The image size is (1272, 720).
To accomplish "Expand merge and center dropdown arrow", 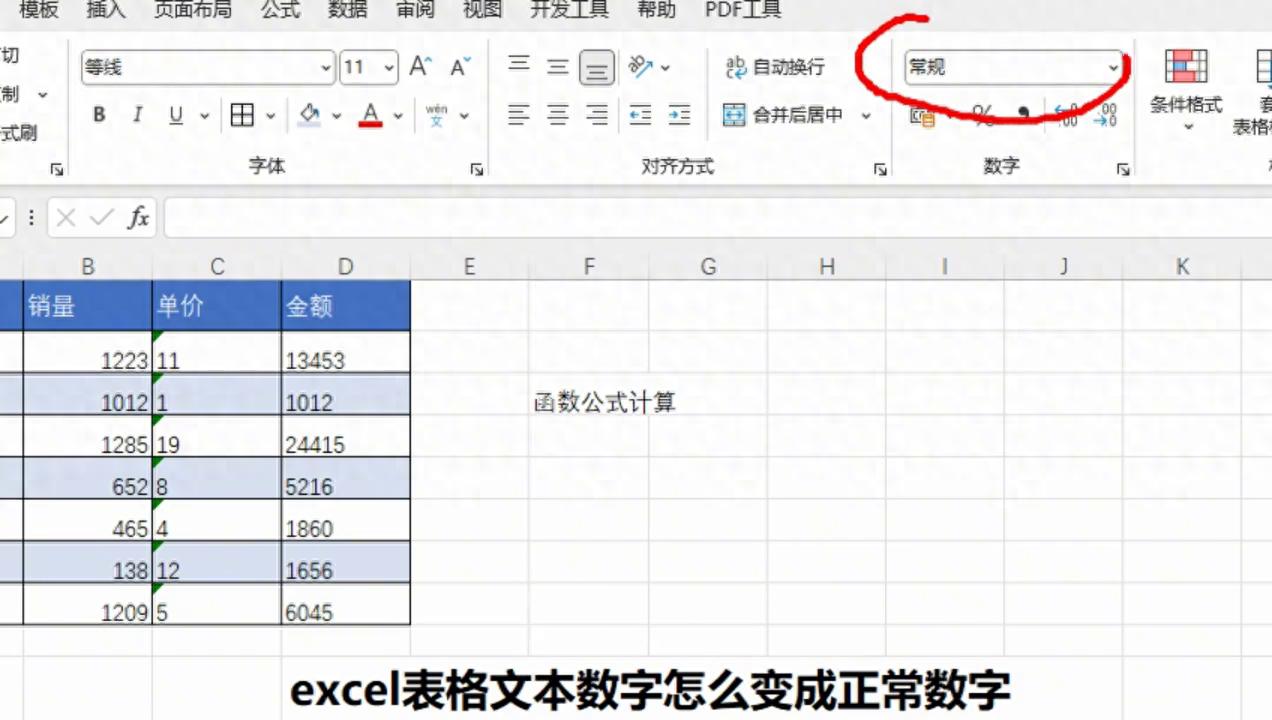I will [x=866, y=116].
